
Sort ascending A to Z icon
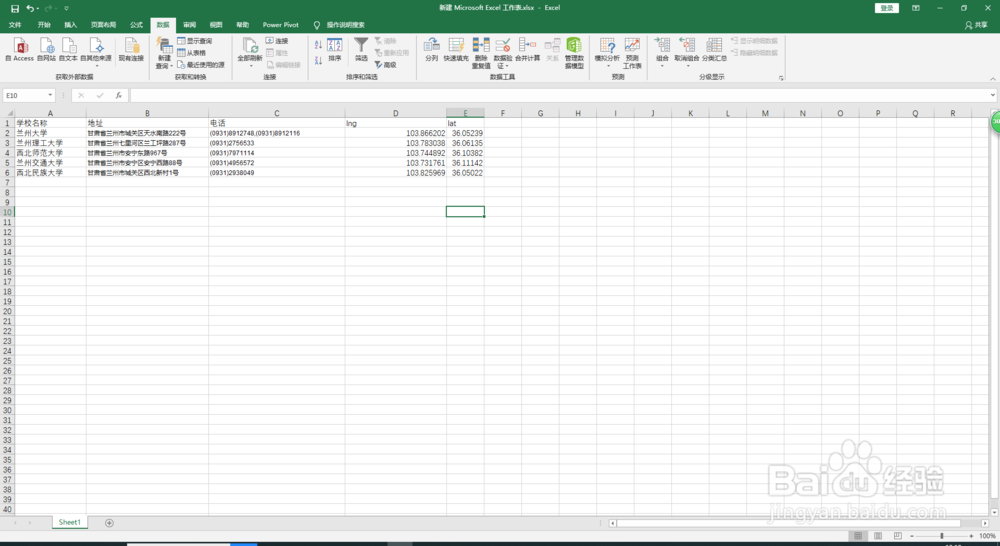318,44
